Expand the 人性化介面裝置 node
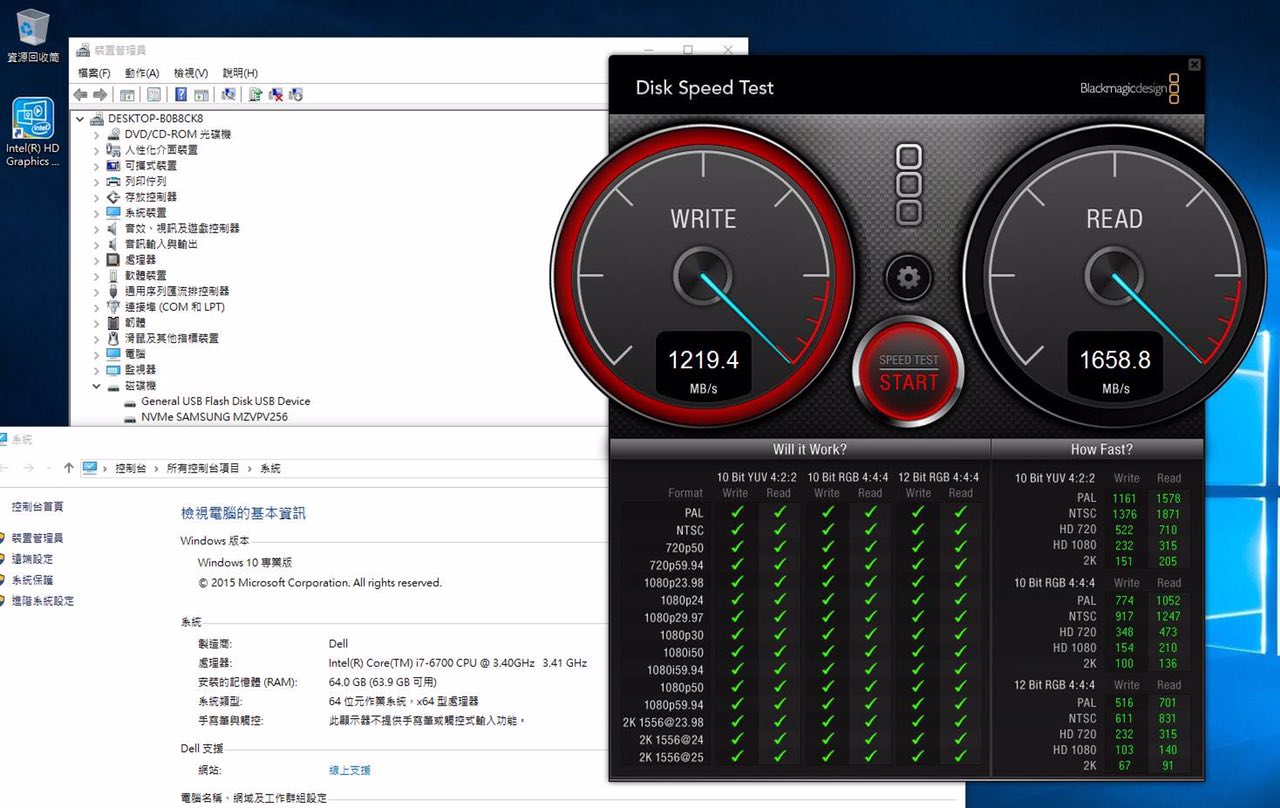Image resolution: width=1280 pixels, height=808 pixels. coord(97,150)
